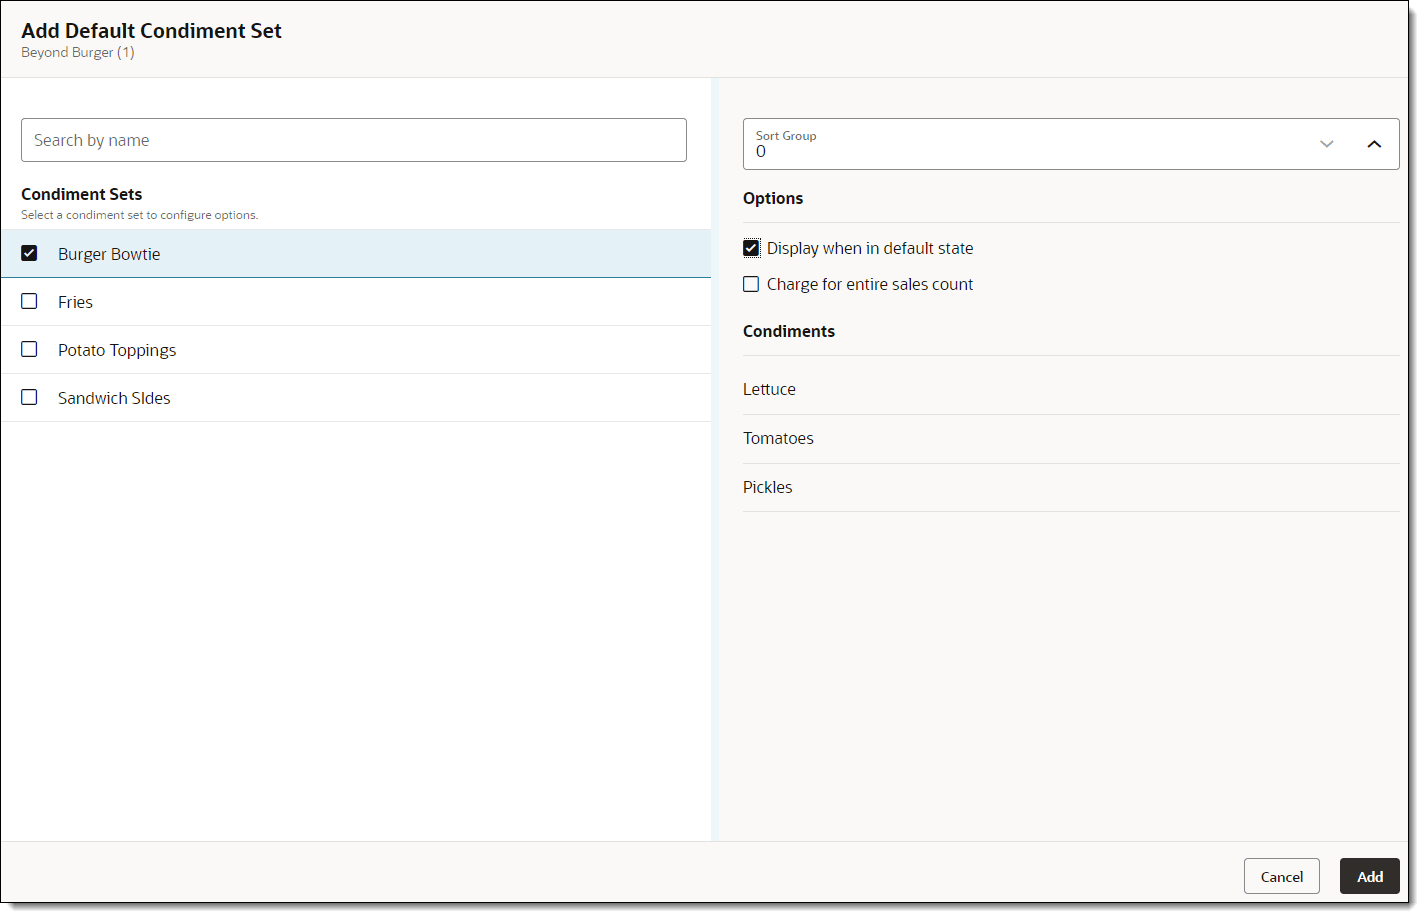The width and height of the screenshot is (1424, 918).
Task: Uncheck the Burger Bowtie checkbox
Action: (x=29, y=253)
